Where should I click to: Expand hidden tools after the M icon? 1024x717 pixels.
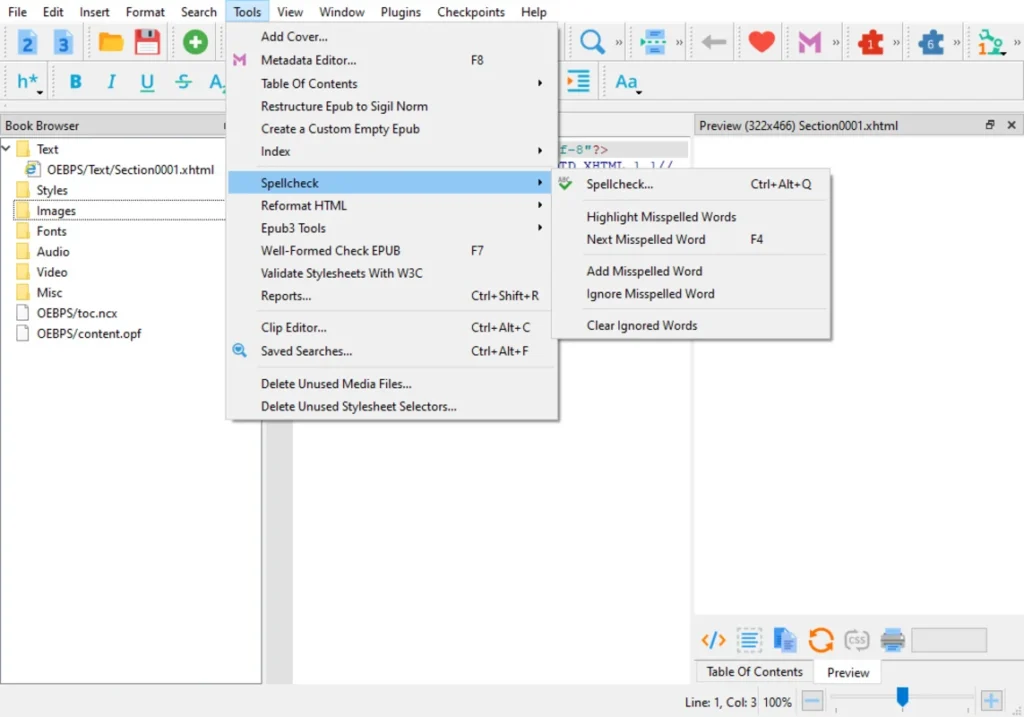[836, 42]
